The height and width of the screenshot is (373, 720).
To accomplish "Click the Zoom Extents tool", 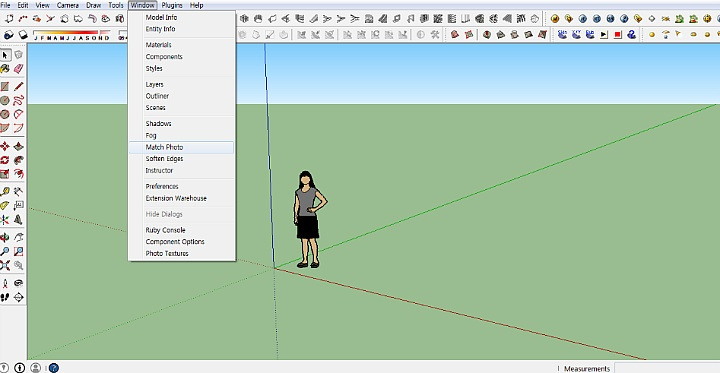I will [5, 265].
